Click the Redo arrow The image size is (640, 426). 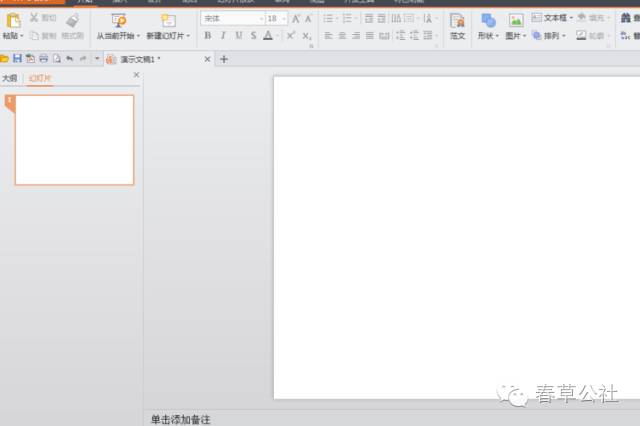(x=83, y=59)
